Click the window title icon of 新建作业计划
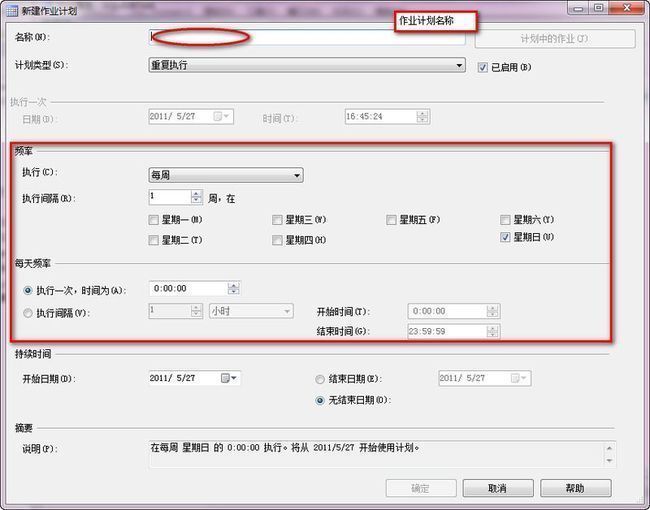 [12, 11]
